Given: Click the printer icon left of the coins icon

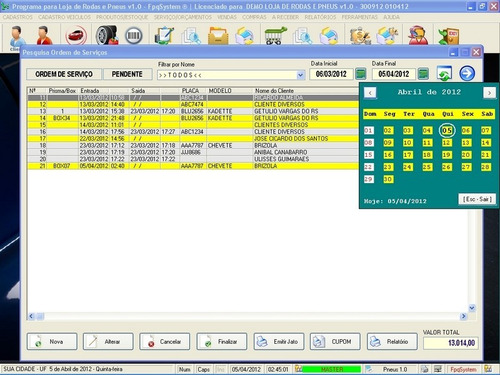Looking at the screenshot, I should tap(329, 35).
